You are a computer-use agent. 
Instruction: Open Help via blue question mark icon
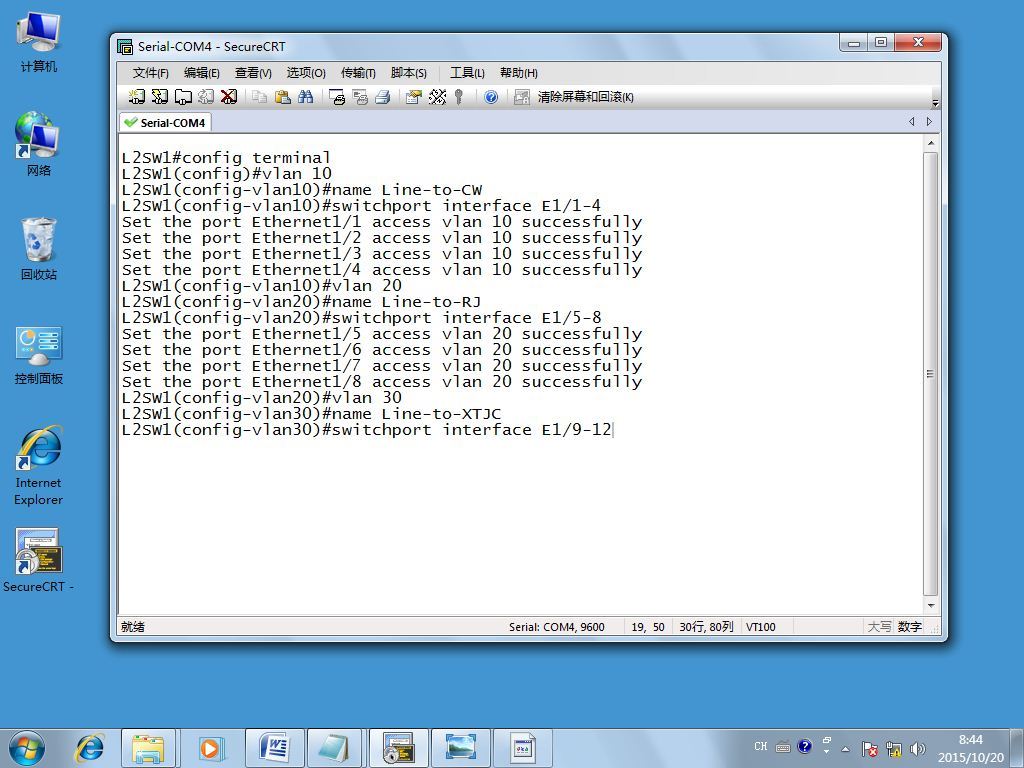point(491,97)
